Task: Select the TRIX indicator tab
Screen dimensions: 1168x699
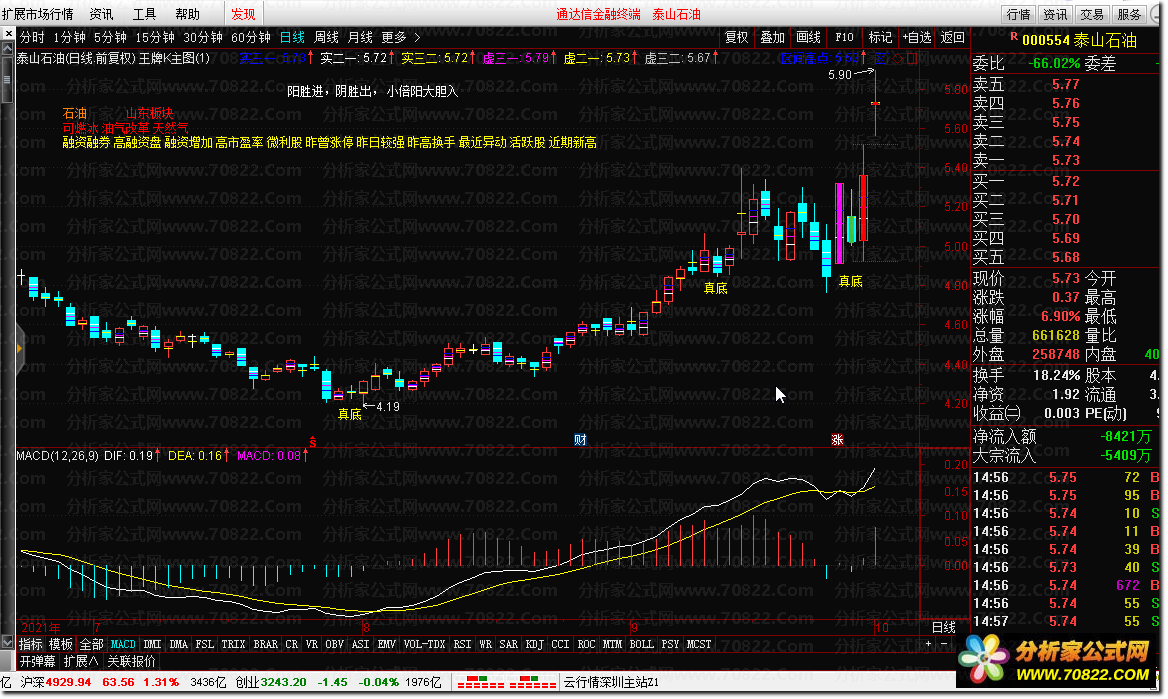Action: 233,644
